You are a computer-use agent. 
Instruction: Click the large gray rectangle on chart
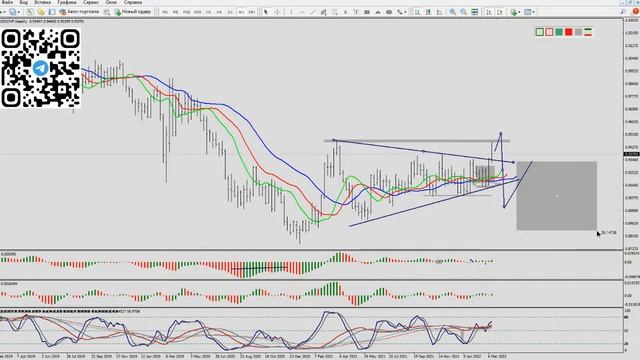(556, 196)
